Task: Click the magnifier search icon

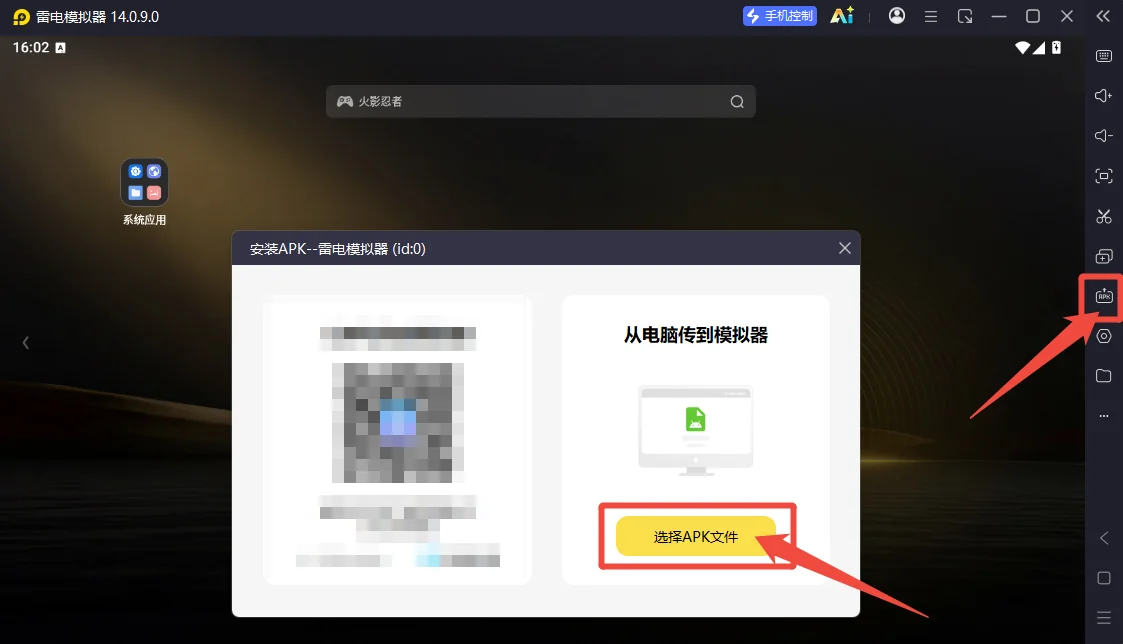Action: coord(737,102)
